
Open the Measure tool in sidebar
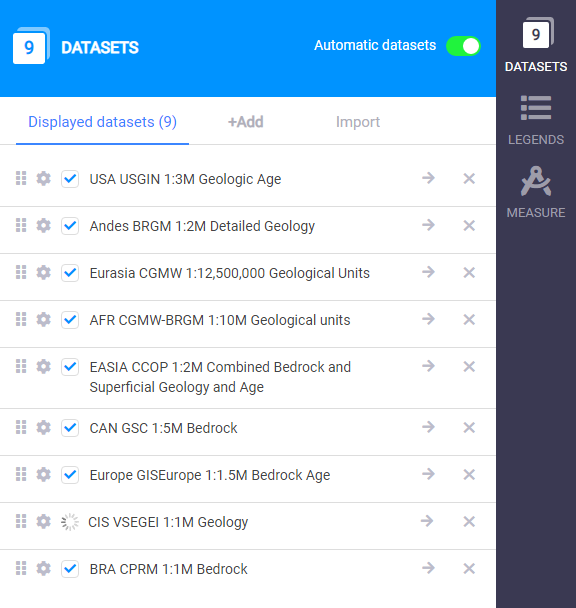(x=536, y=192)
